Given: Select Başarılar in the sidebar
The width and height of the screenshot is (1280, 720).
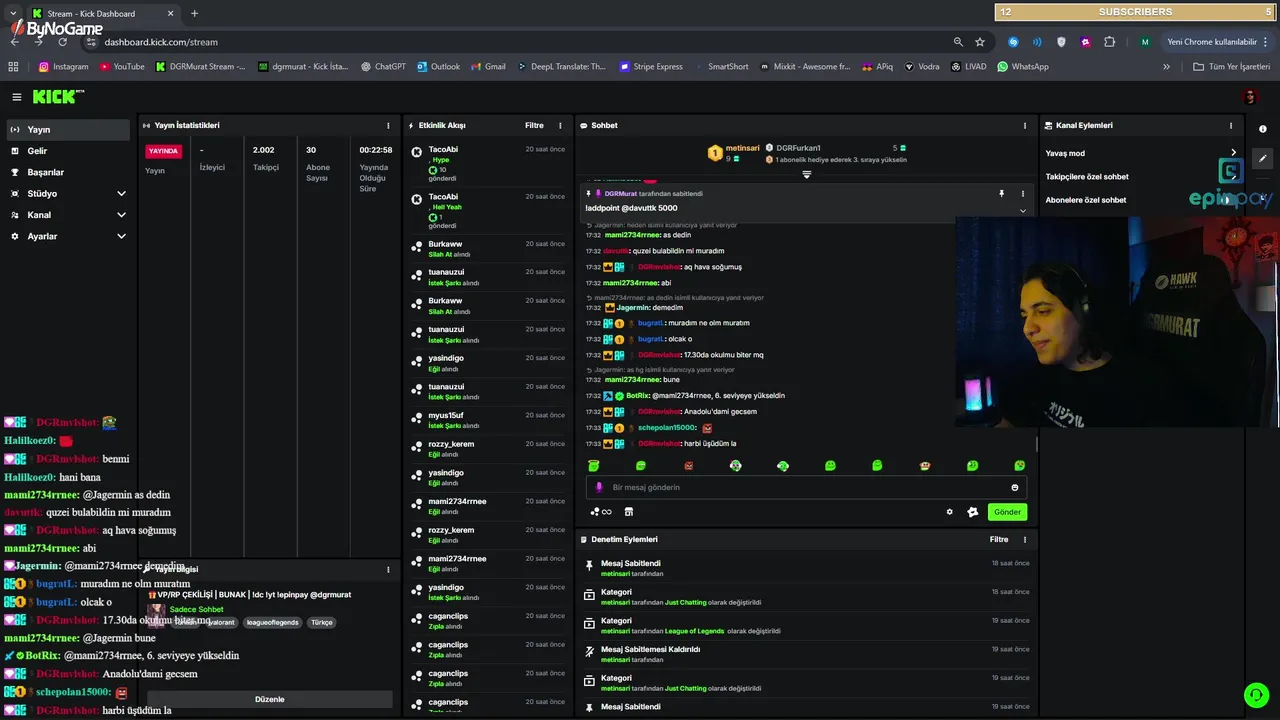Looking at the screenshot, I should pos(67,173).
